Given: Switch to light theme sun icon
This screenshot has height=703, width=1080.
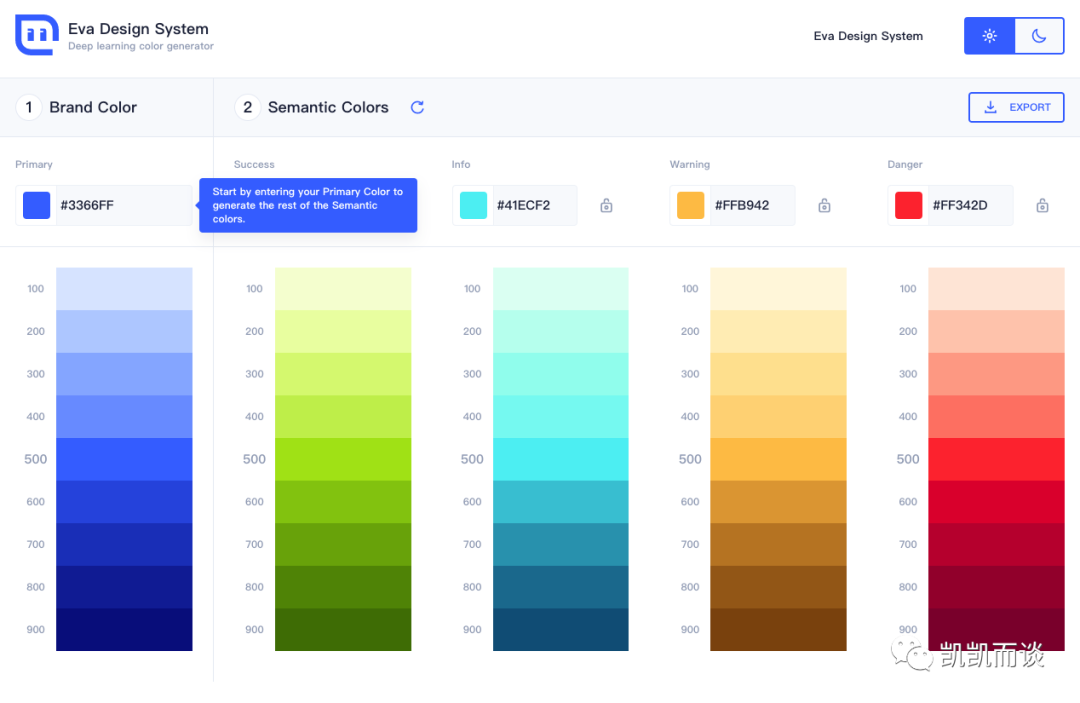Looking at the screenshot, I should tap(989, 36).
